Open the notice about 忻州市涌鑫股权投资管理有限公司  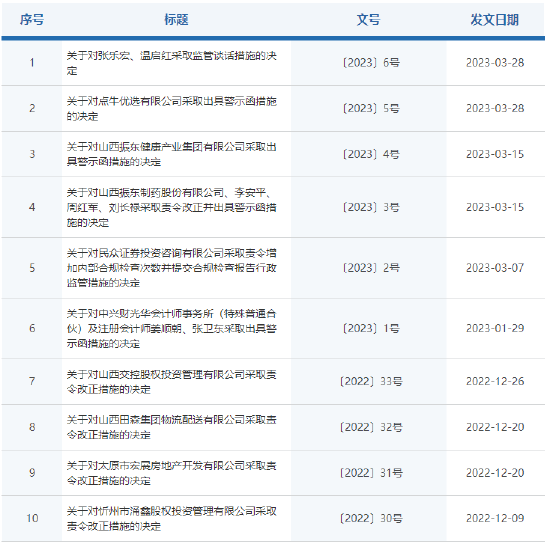pyautogui.click(x=172, y=518)
